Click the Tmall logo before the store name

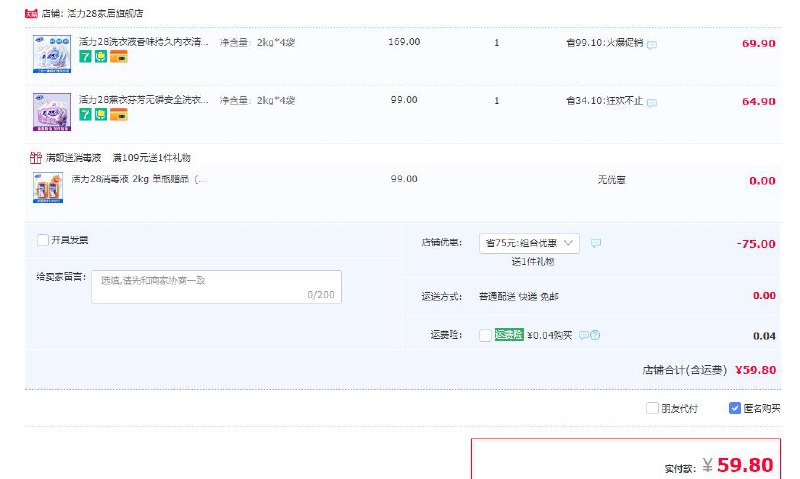tap(31, 14)
